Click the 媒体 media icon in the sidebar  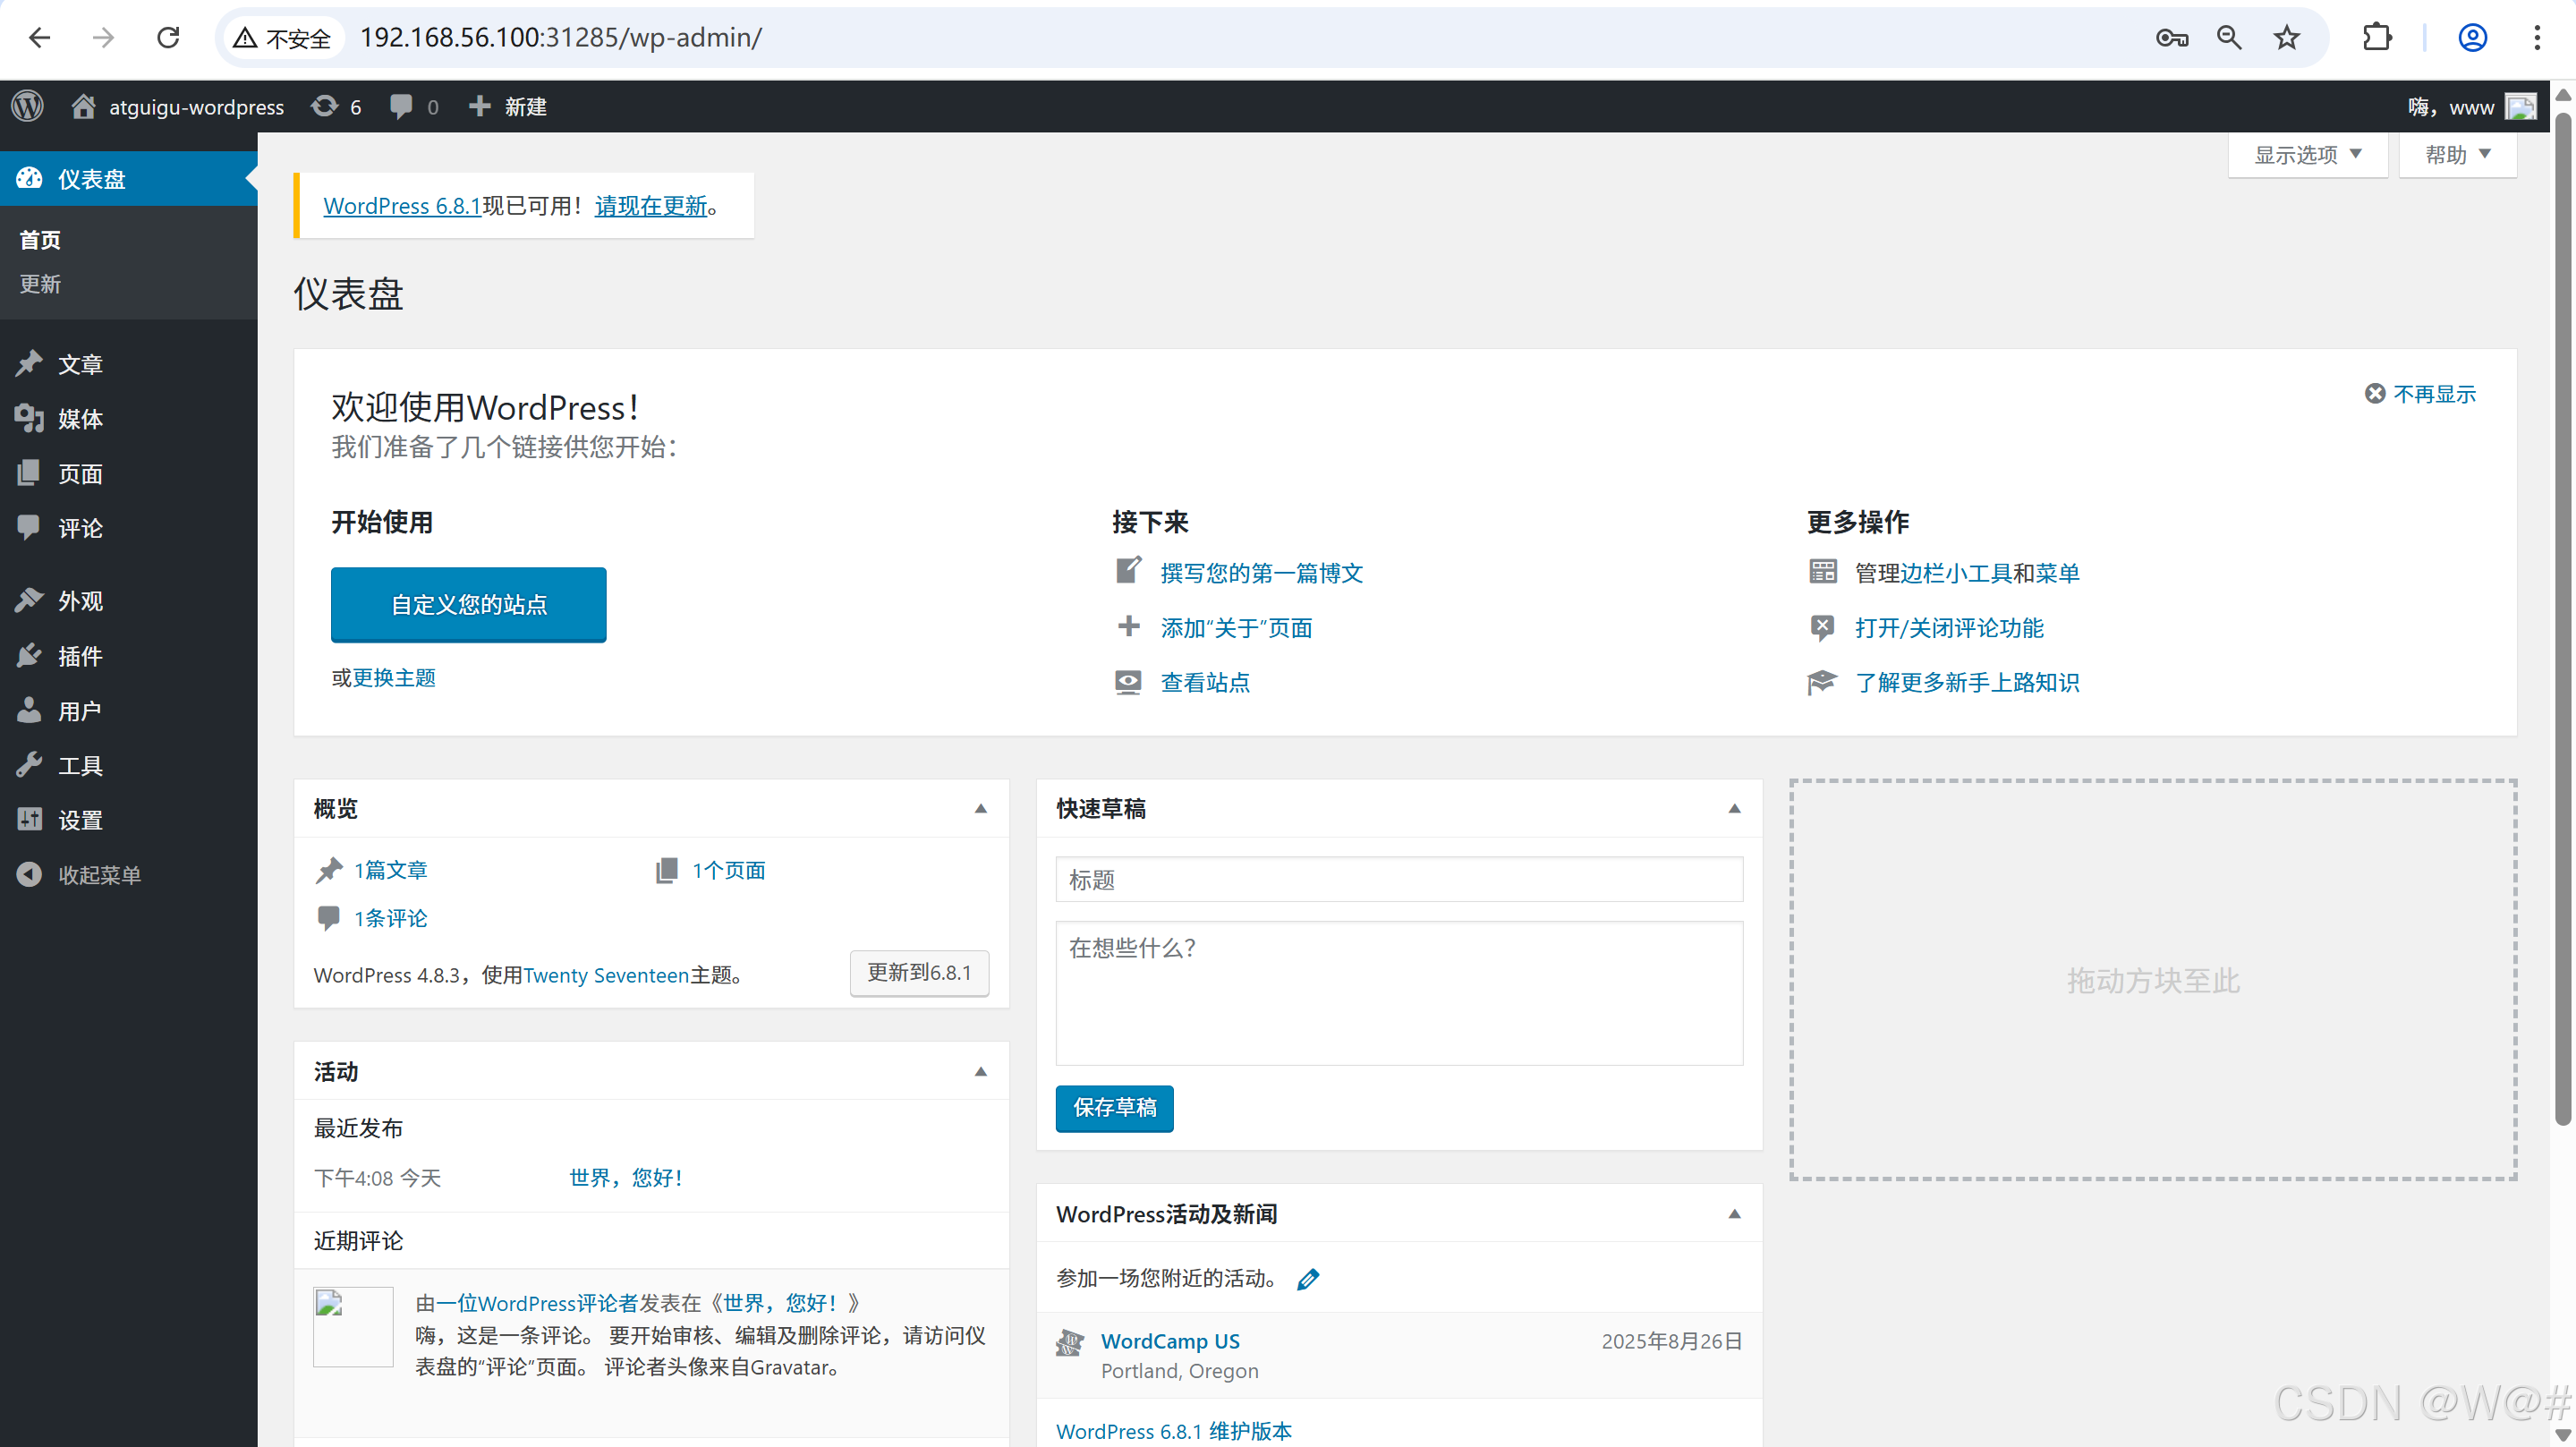click(x=29, y=418)
